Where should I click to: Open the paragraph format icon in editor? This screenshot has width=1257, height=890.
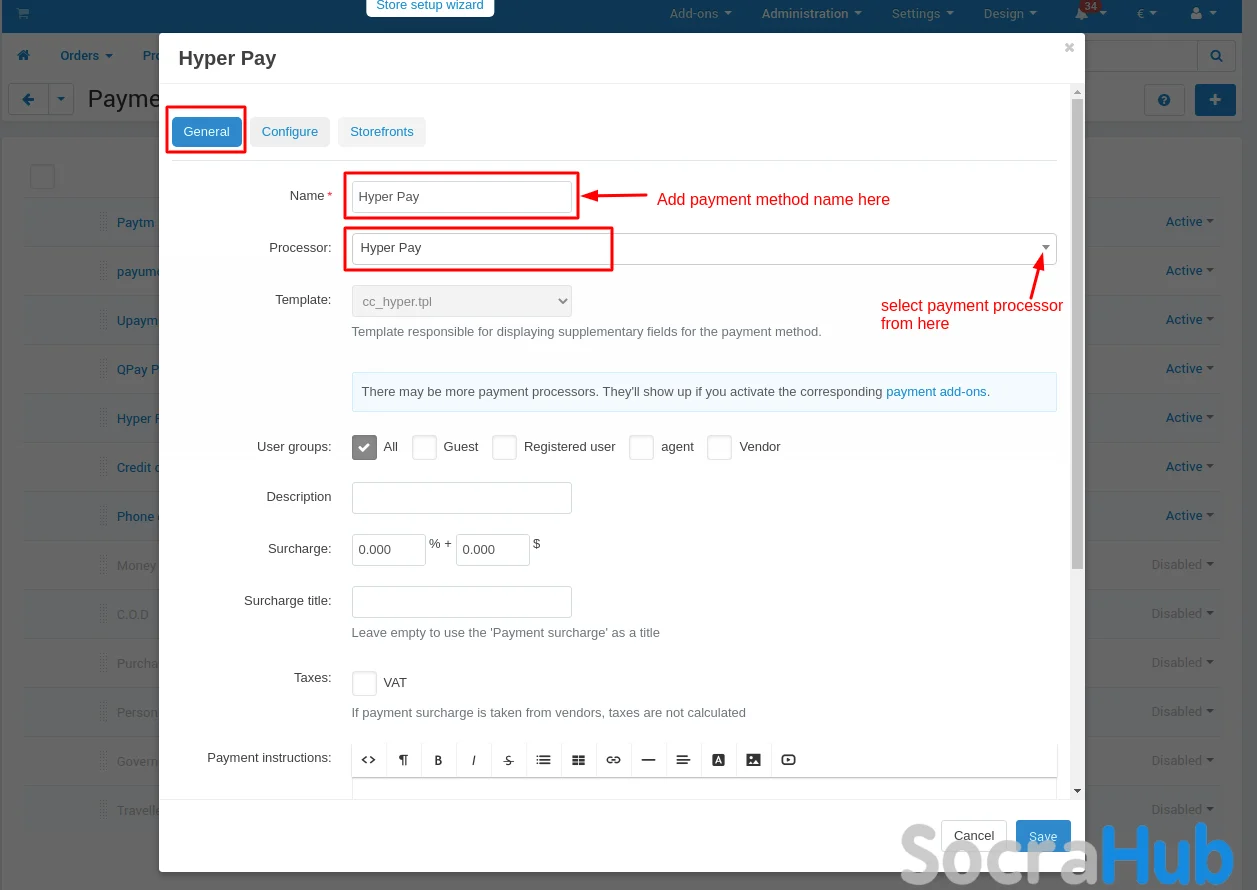point(403,760)
